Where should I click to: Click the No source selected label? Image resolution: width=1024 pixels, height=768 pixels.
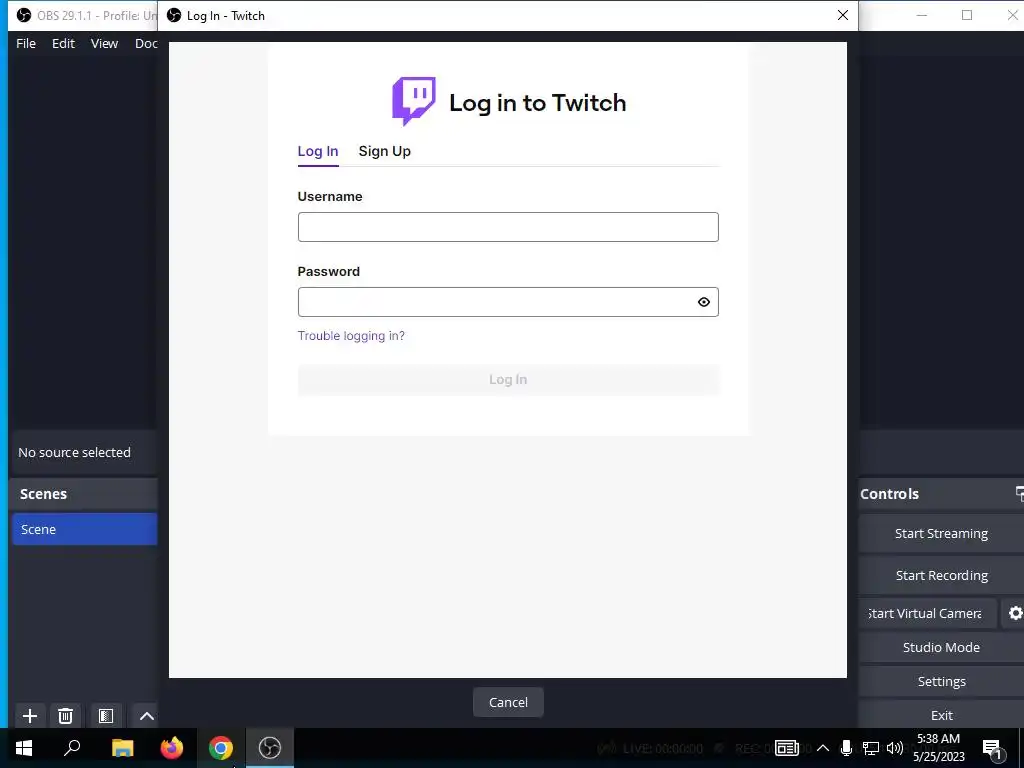(74, 453)
